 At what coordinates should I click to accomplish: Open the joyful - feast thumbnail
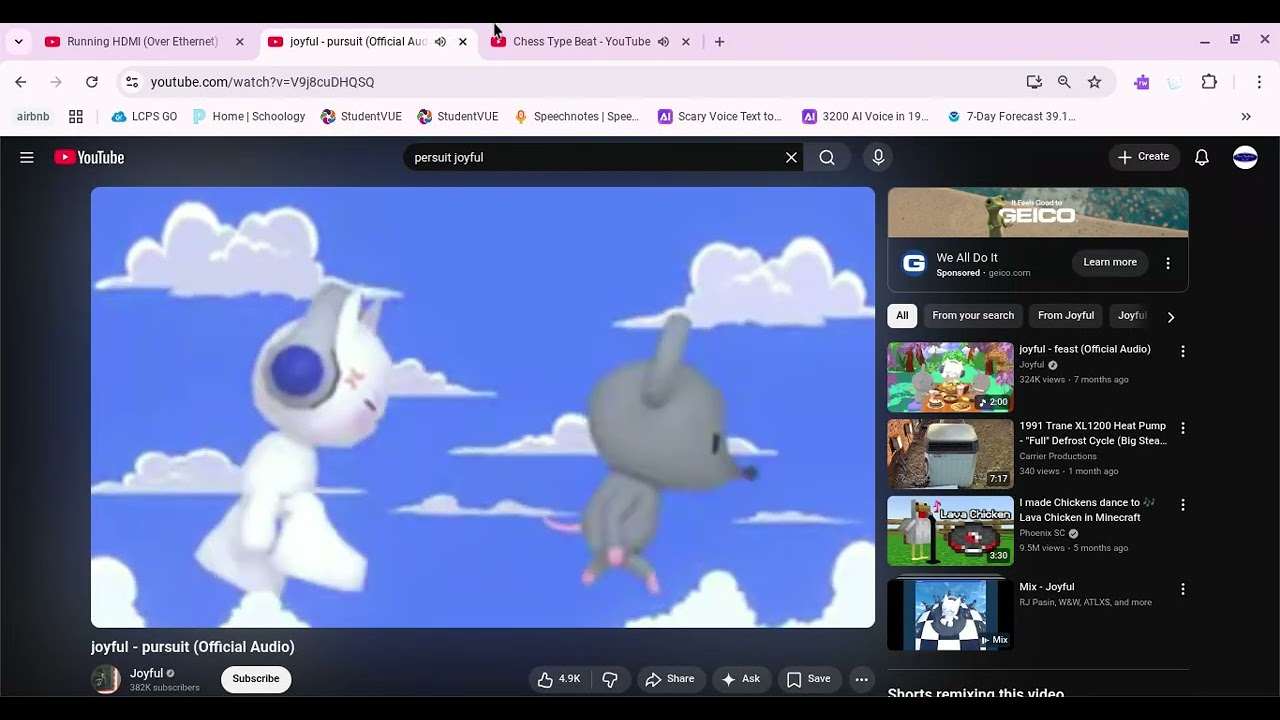coord(950,377)
